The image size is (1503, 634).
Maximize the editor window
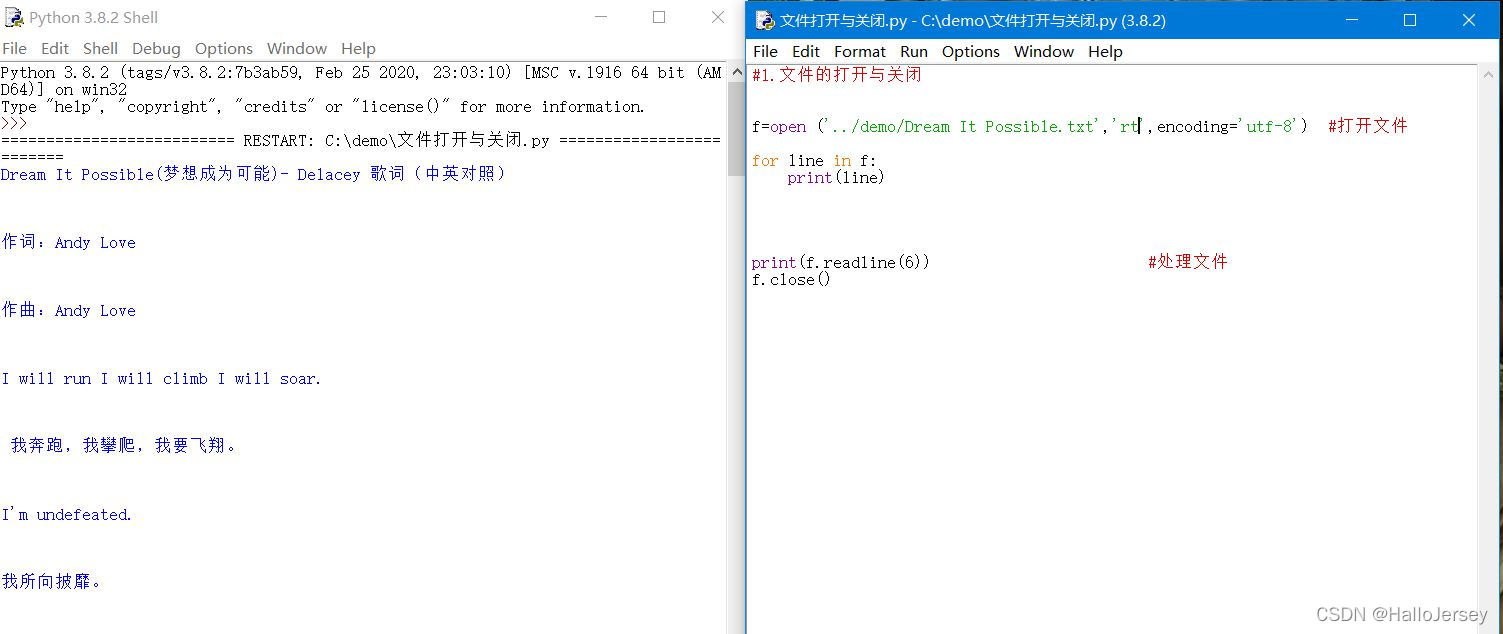click(1410, 20)
